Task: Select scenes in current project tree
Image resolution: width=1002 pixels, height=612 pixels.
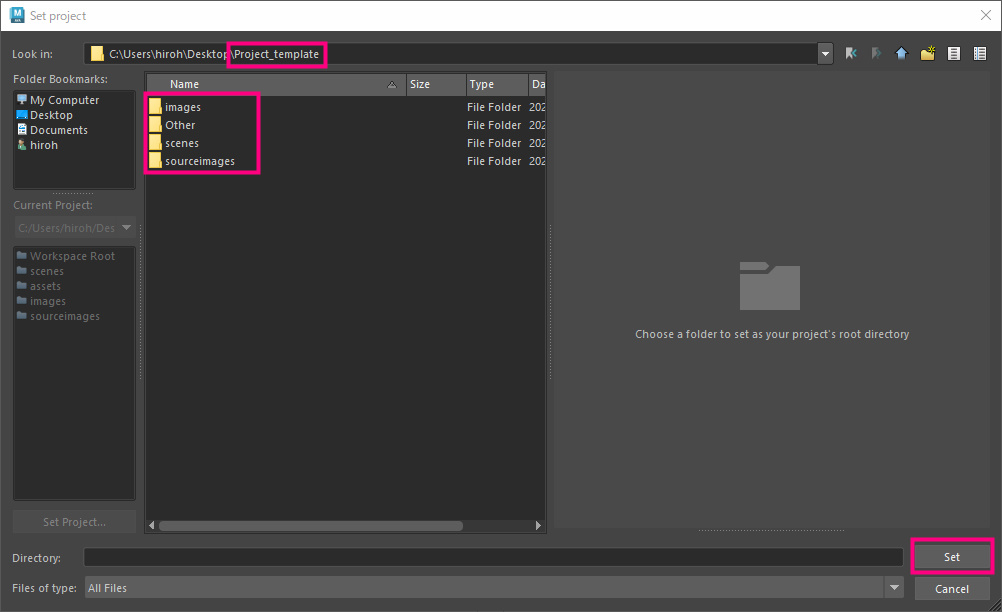Action: (x=40, y=271)
